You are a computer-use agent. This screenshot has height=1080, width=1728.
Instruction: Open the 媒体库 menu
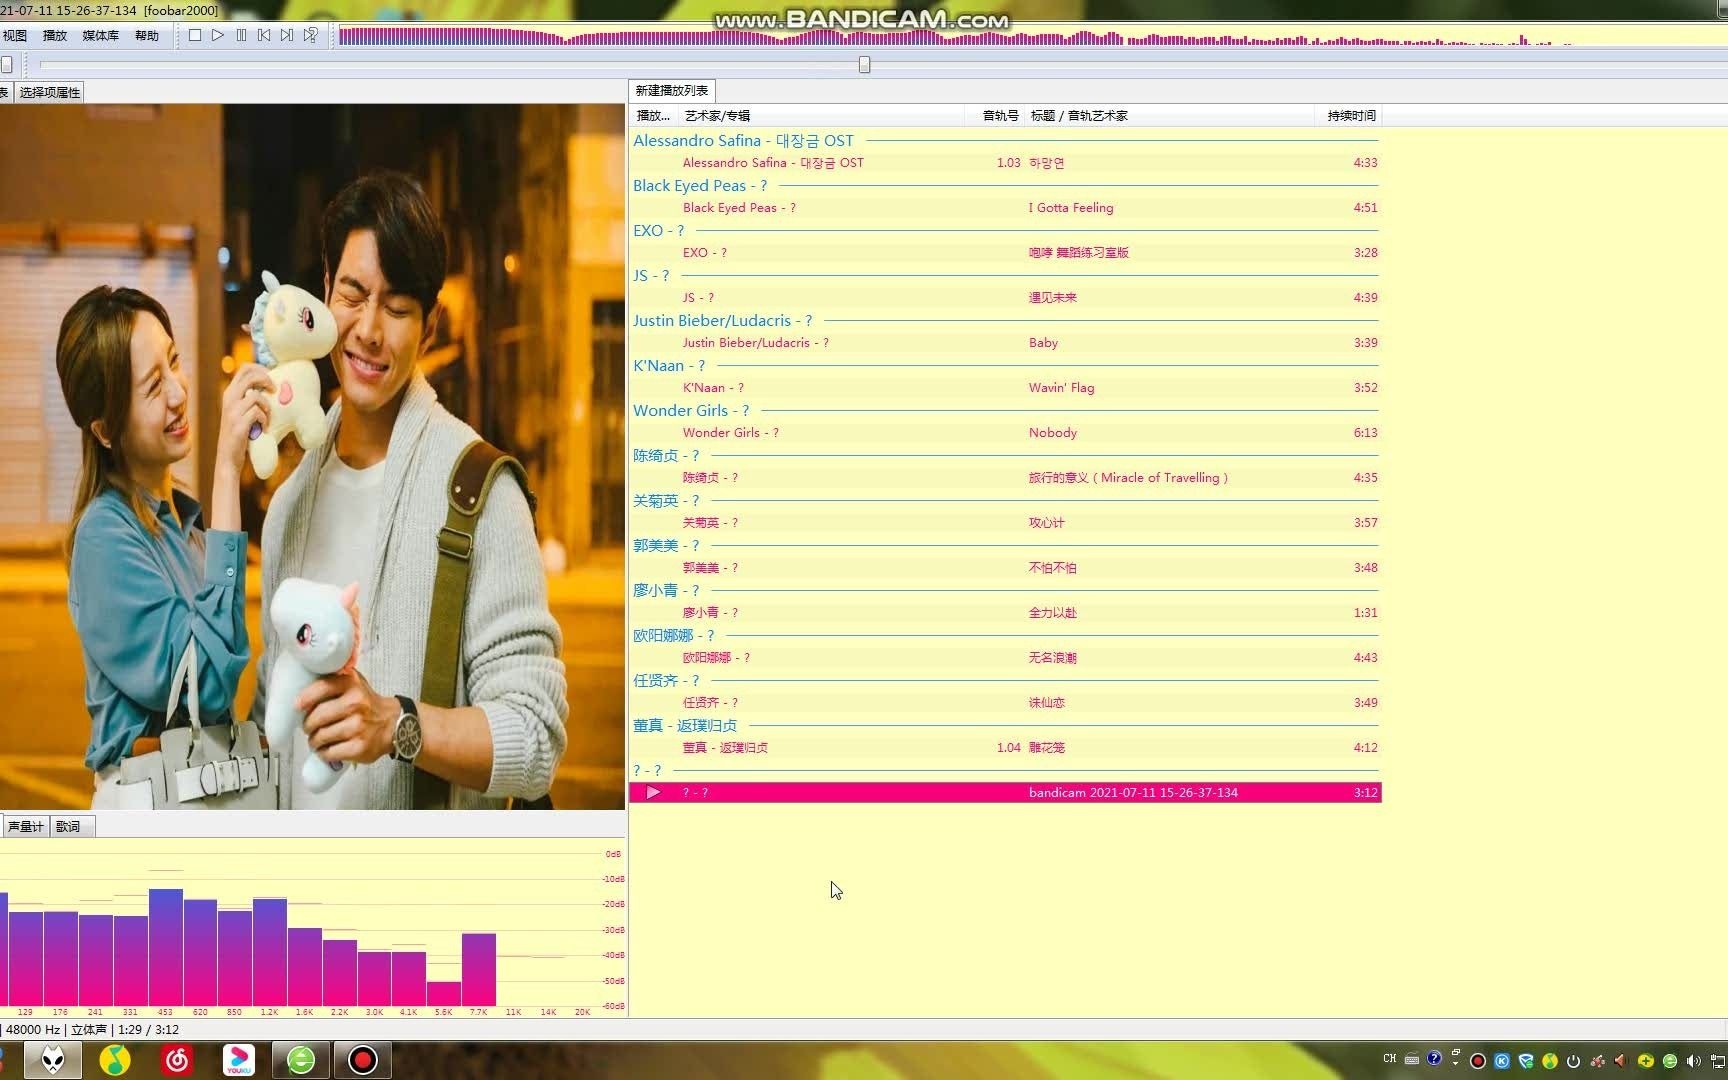[x=100, y=36]
